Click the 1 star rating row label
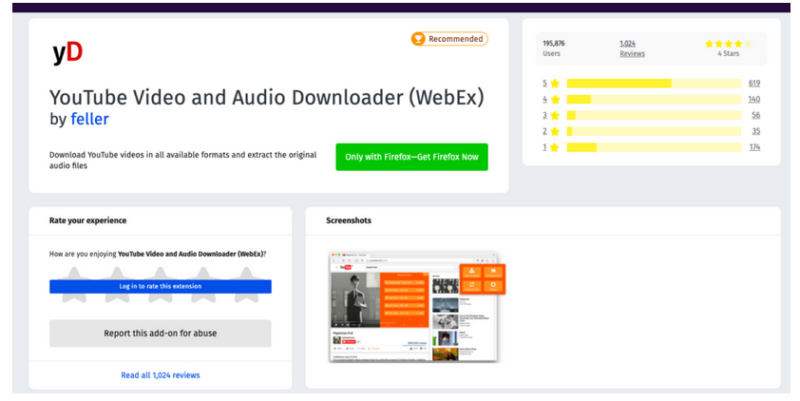This screenshot has width=800, height=401. (551, 147)
